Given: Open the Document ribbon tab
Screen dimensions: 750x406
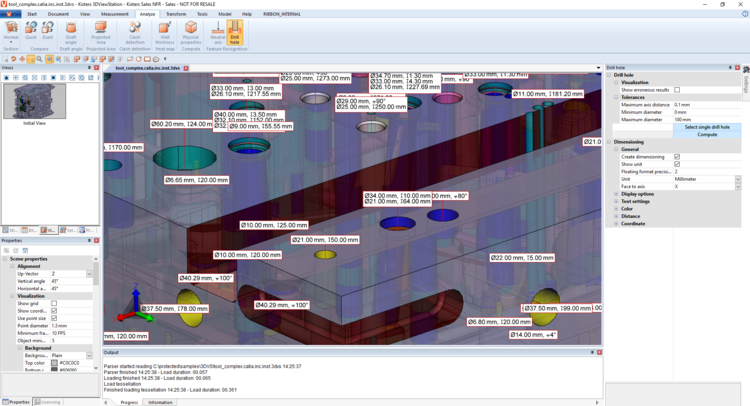Looking at the screenshot, I should pos(58,14).
